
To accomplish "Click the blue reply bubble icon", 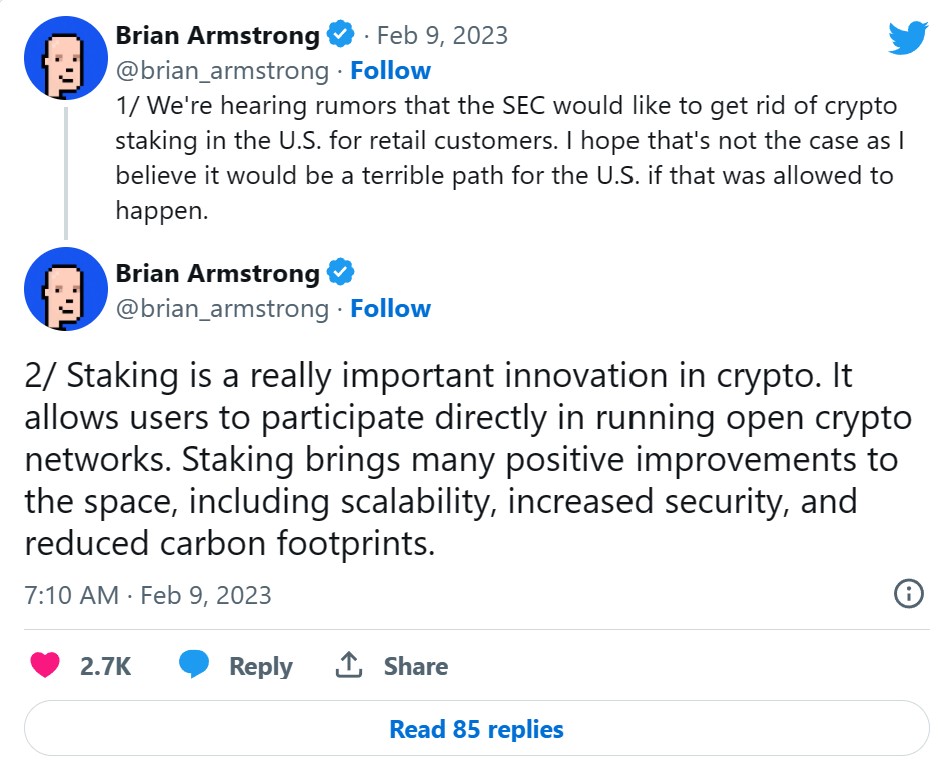I will [x=195, y=665].
